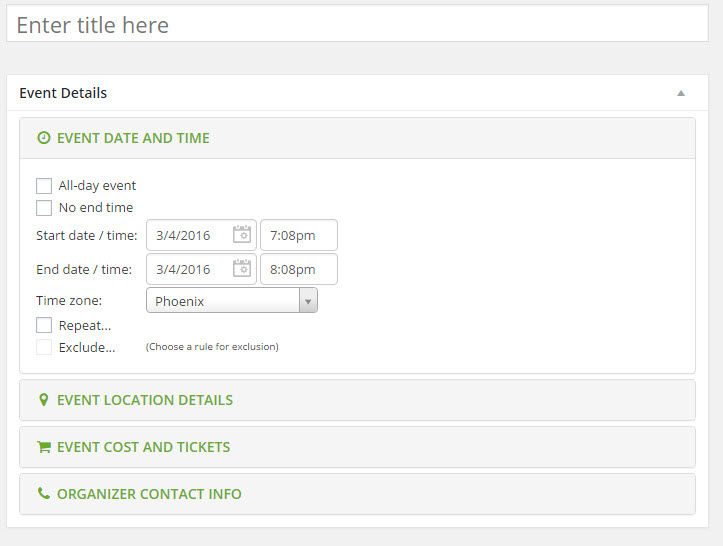
Task: Edit the 8:08pm end time field
Action: (x=299, y=269)
